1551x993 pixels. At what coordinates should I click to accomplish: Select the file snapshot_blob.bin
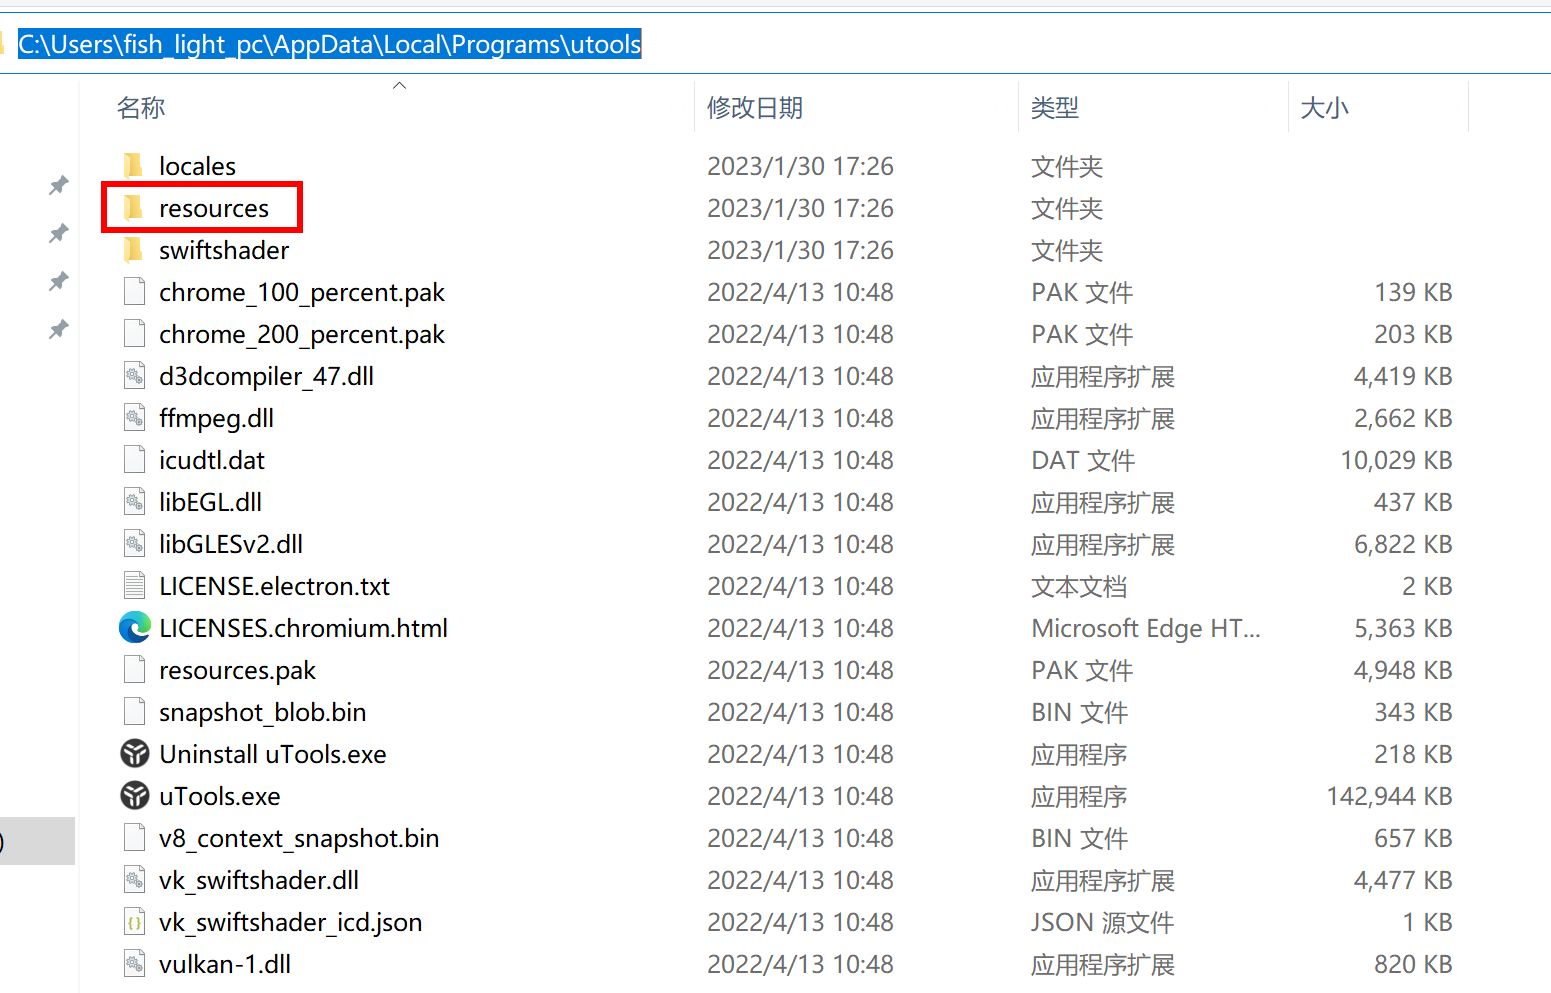[263, 712]
